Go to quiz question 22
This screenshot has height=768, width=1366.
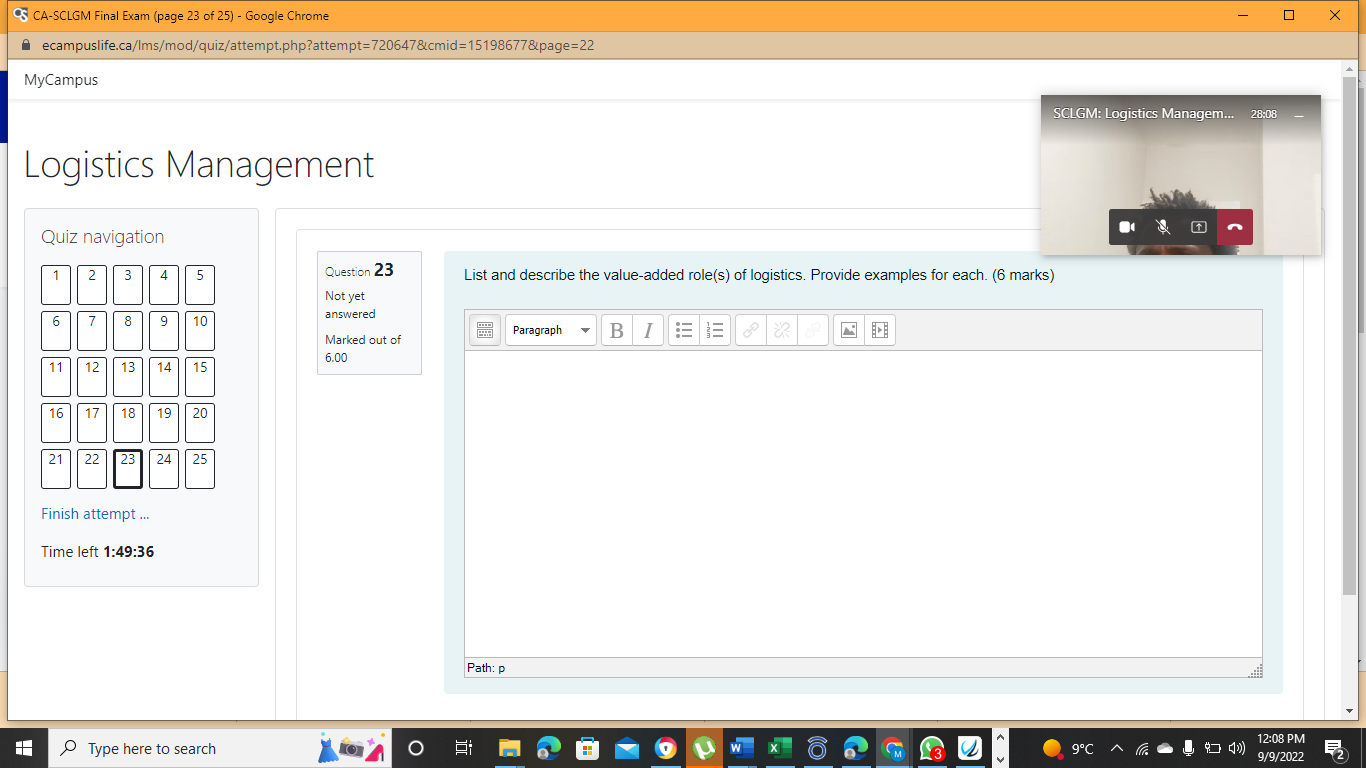tap(92, 469)
